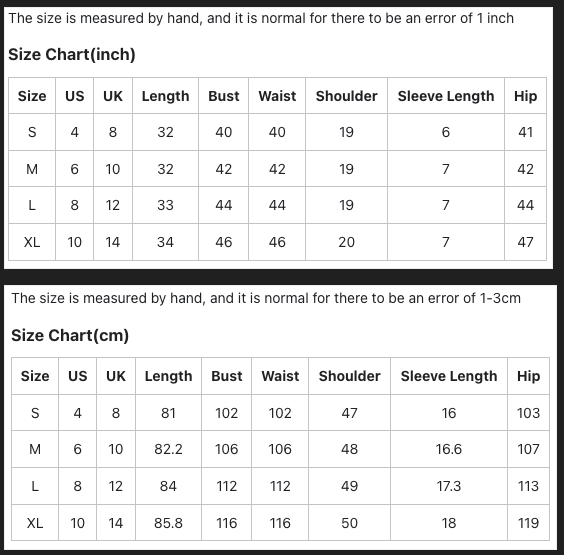Click the Size Chart(inch) heading
This screenshot has width=564, height=555.
click(x=72, y=55)
